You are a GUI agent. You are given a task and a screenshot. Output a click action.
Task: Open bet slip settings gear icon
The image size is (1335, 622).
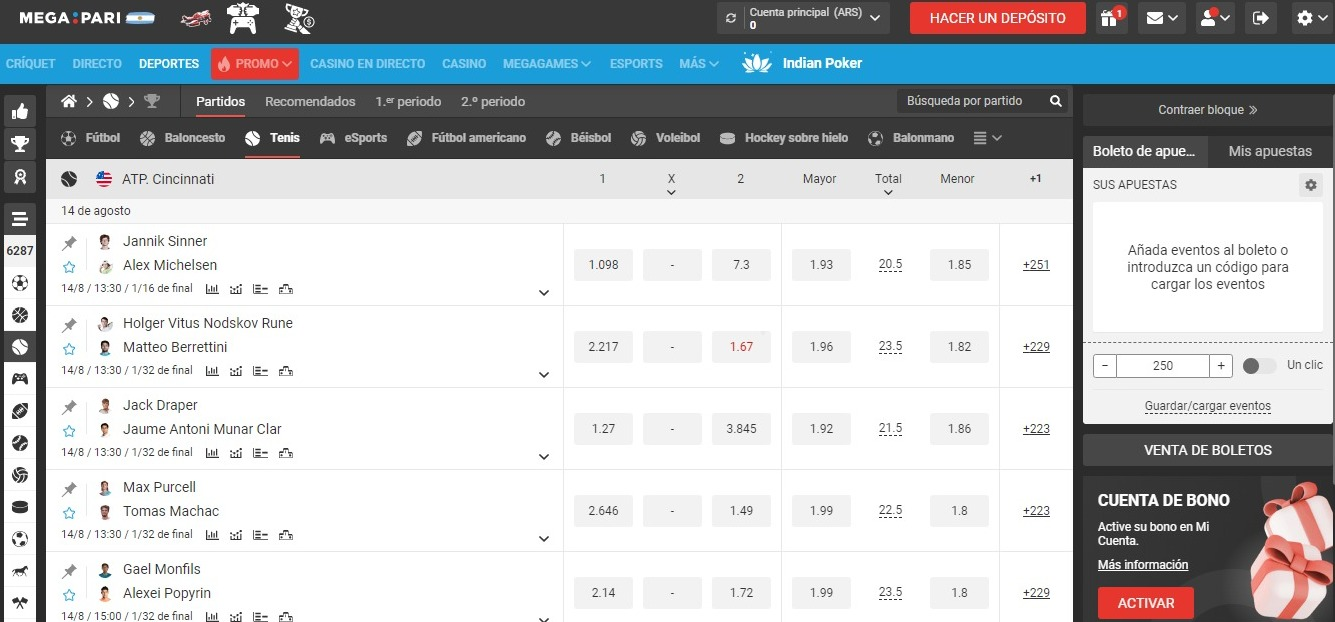point(1310,185)
